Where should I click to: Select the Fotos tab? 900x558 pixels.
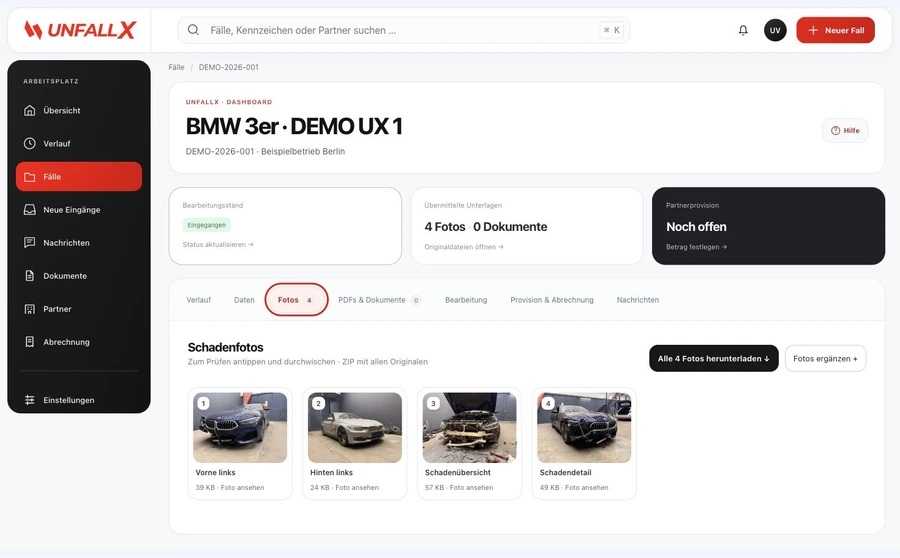click(296, 300)
